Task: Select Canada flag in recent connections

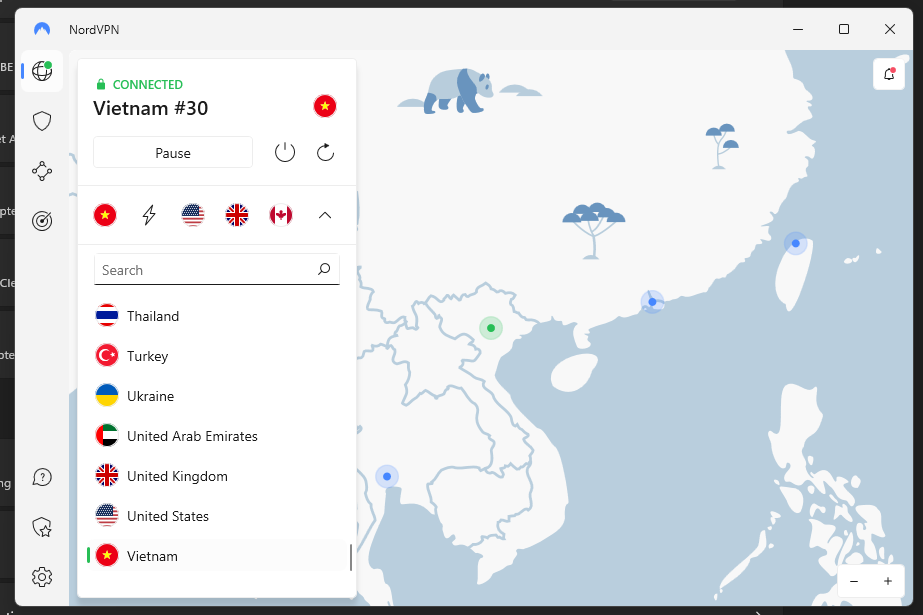Action: pyautogui.click(x=281, y=215)
